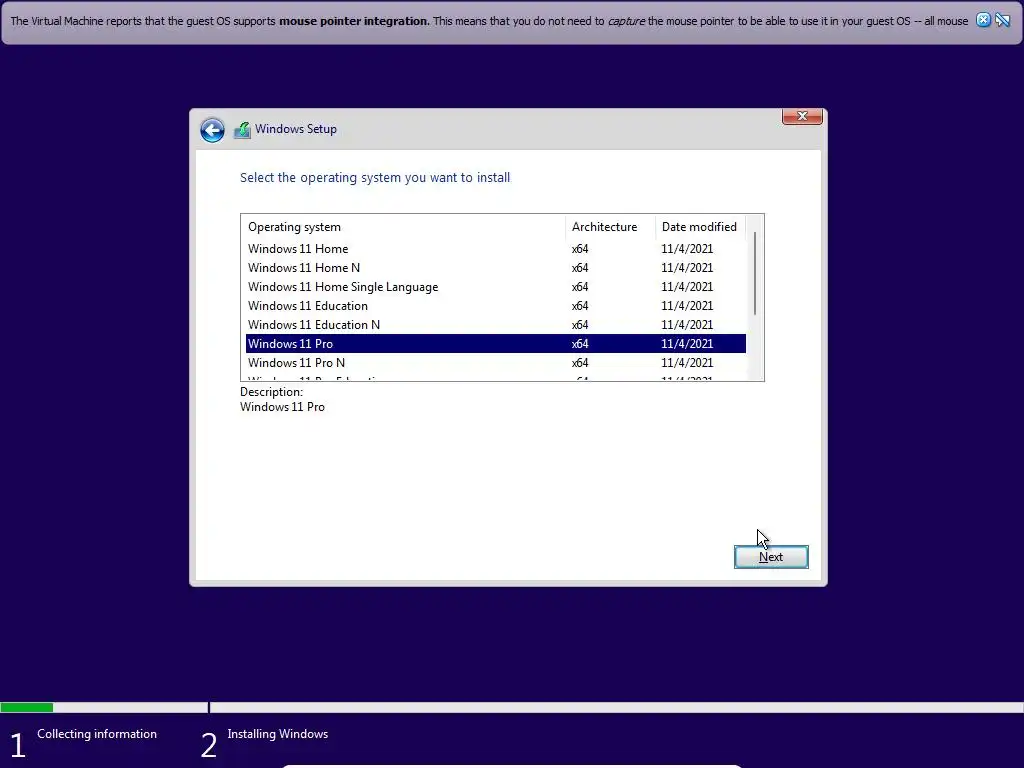Click the 11/4/2021 date for Windows 11 Pro N
Image resolution: width=1024 pixels, height=768 pixels.
click(x=687, y=362)
